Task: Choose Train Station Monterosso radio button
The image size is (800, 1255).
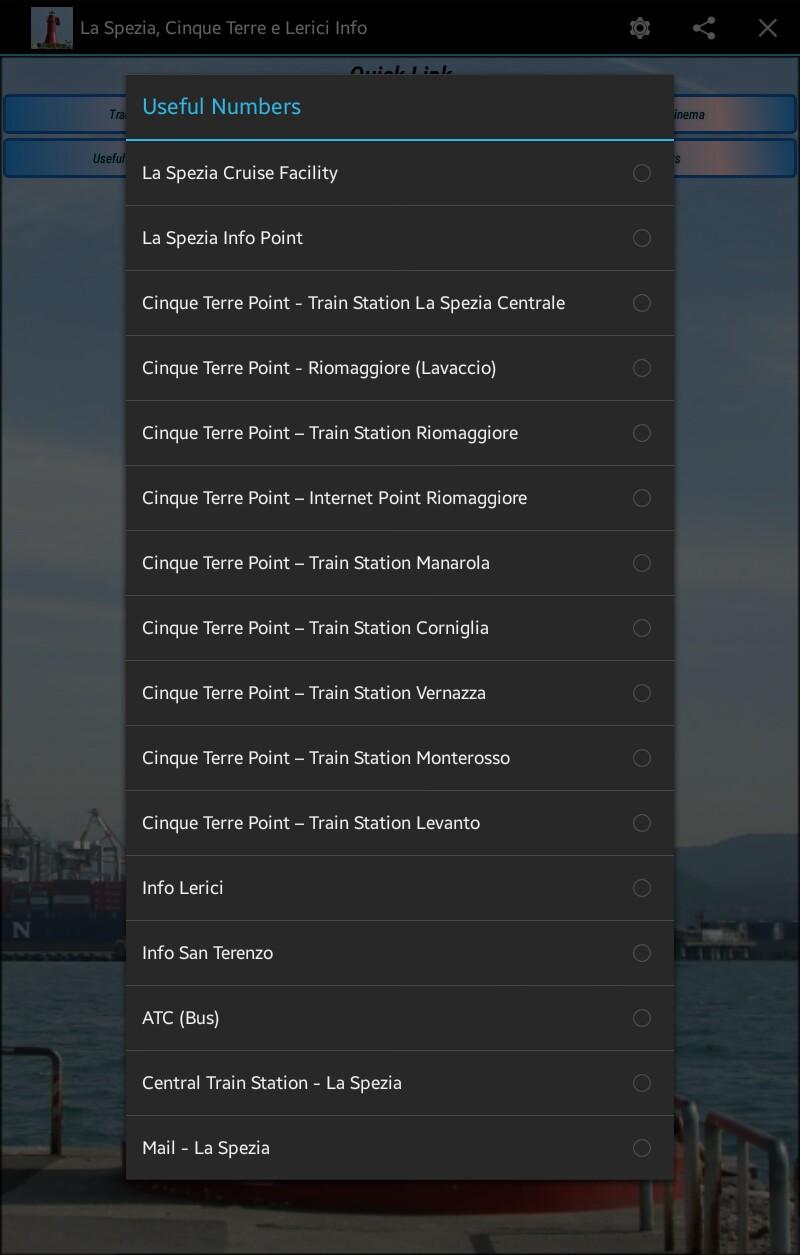Action: pyautogui.click(x=642, y=758)
